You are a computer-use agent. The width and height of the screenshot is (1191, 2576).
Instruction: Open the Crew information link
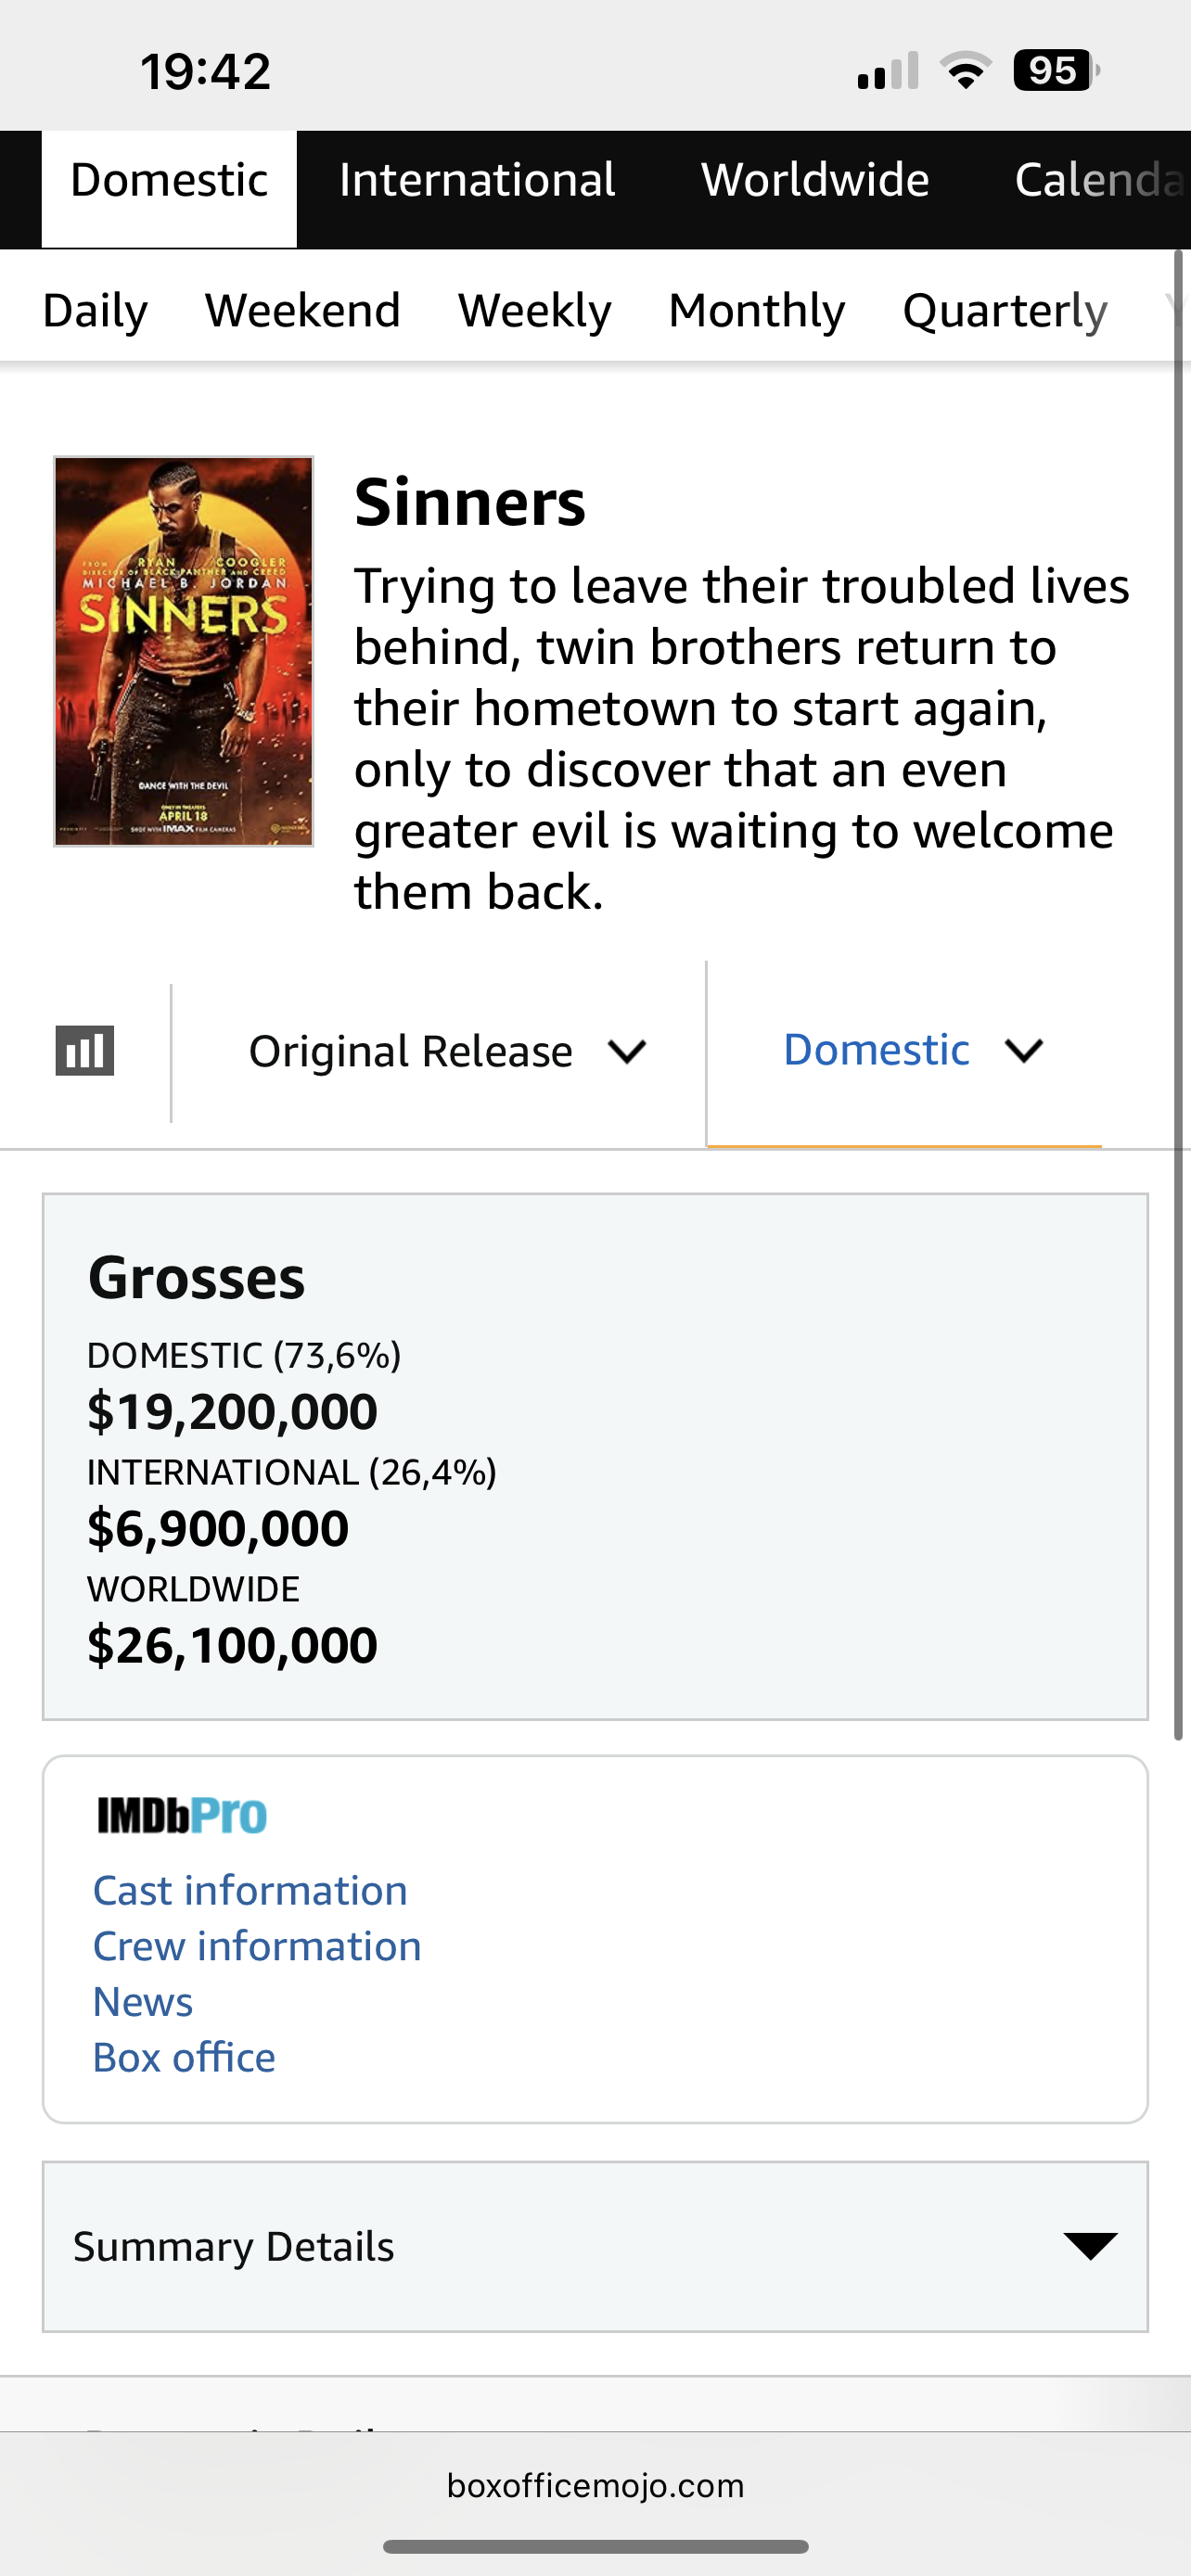point(257,1946)
